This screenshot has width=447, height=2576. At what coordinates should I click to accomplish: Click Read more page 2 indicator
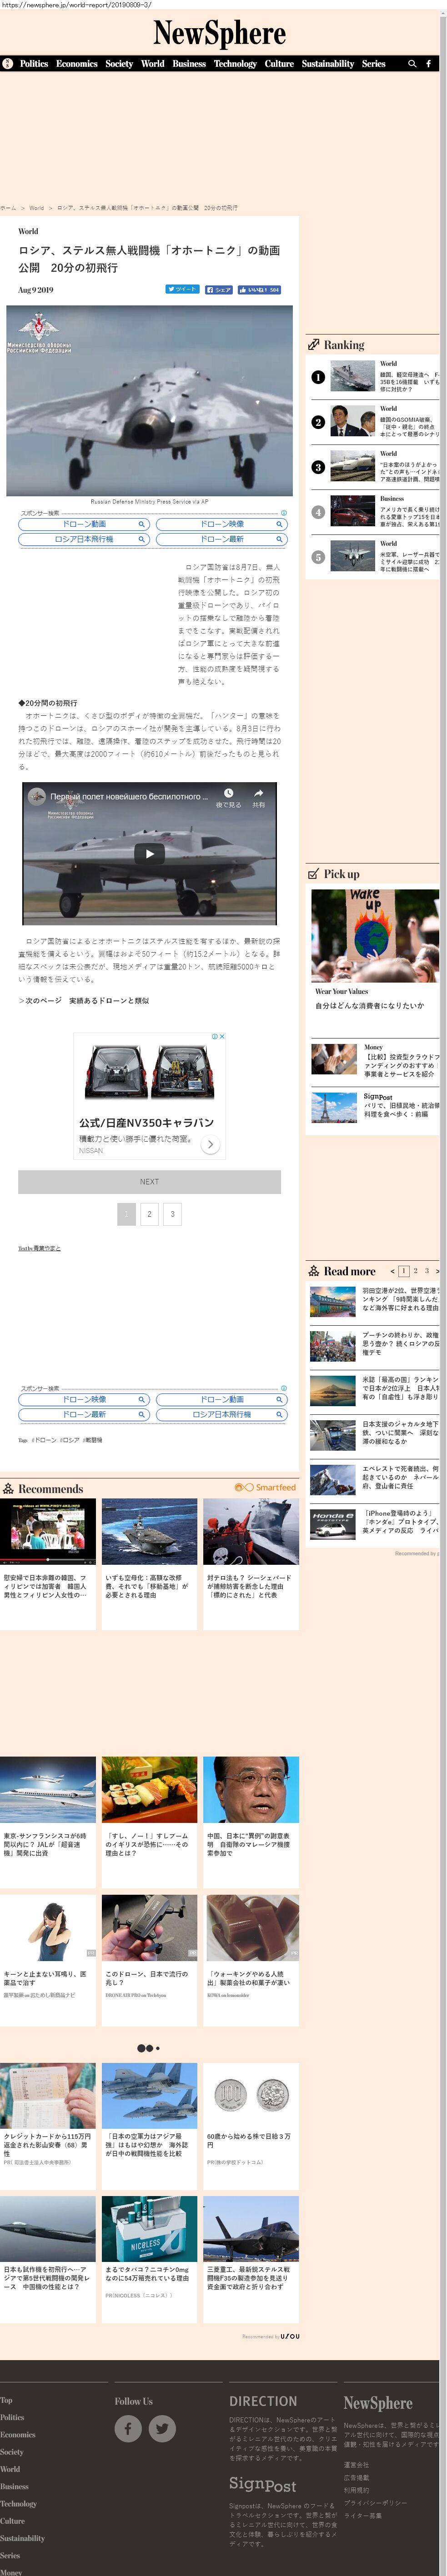[415, 1271]
